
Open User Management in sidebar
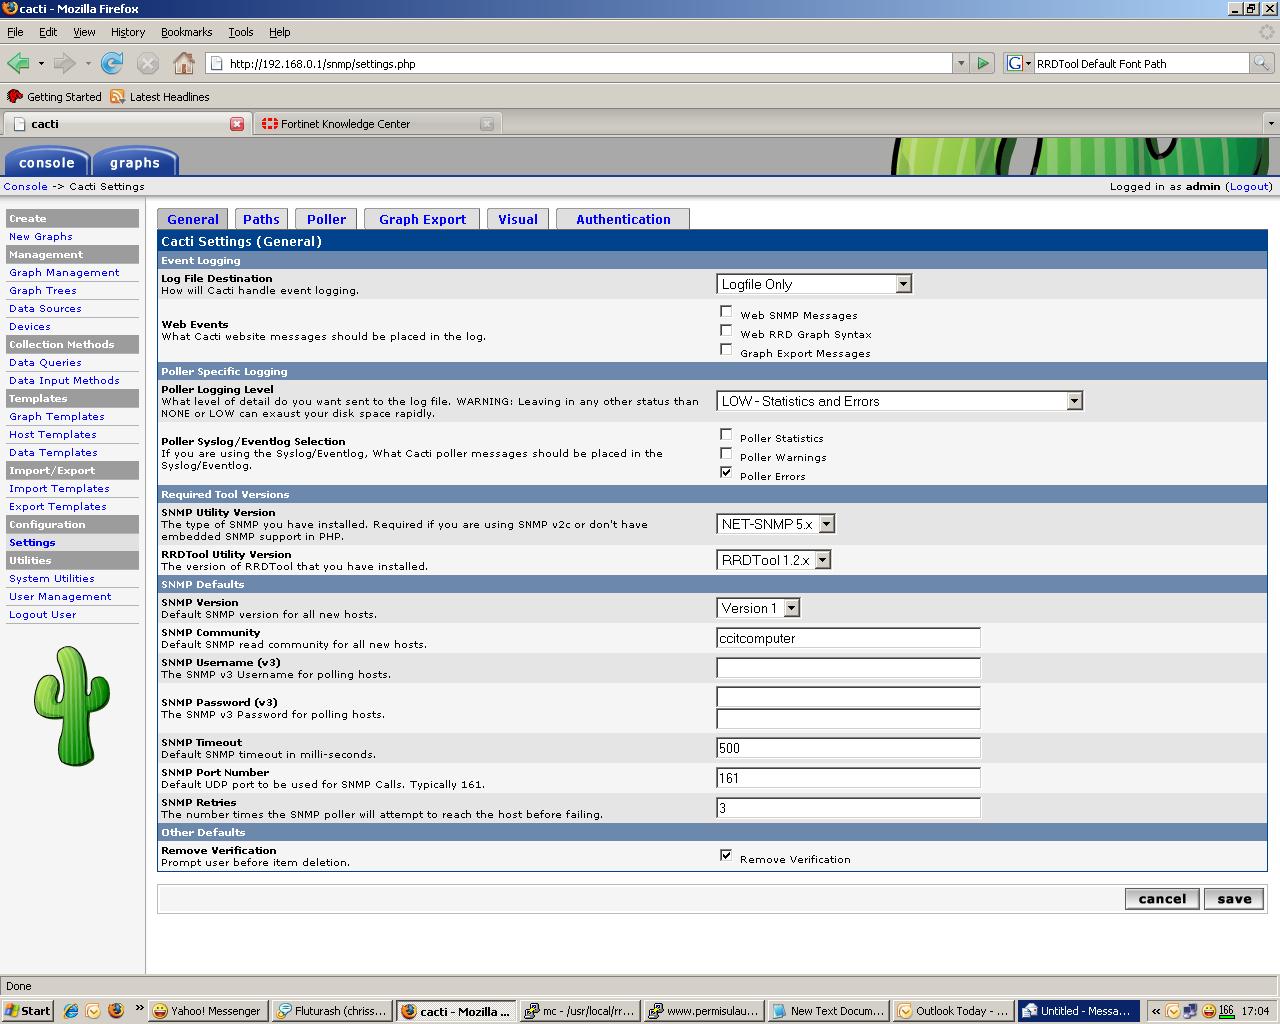[60, 596]
